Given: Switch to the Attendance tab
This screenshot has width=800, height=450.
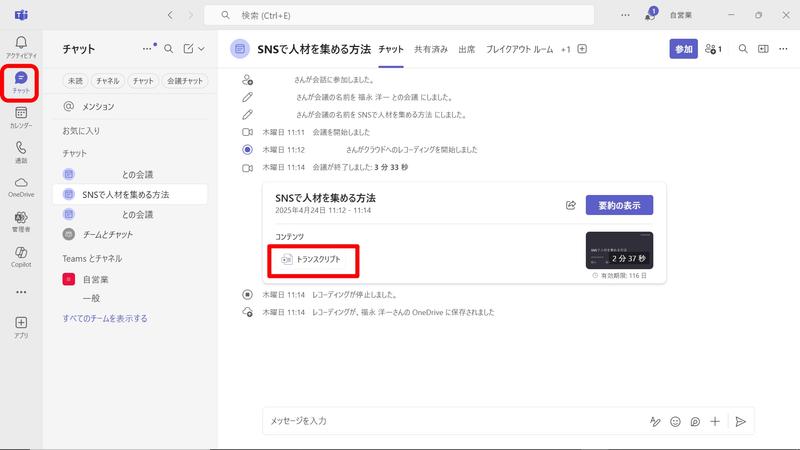Looking at the screenshot, I should 466,49.
